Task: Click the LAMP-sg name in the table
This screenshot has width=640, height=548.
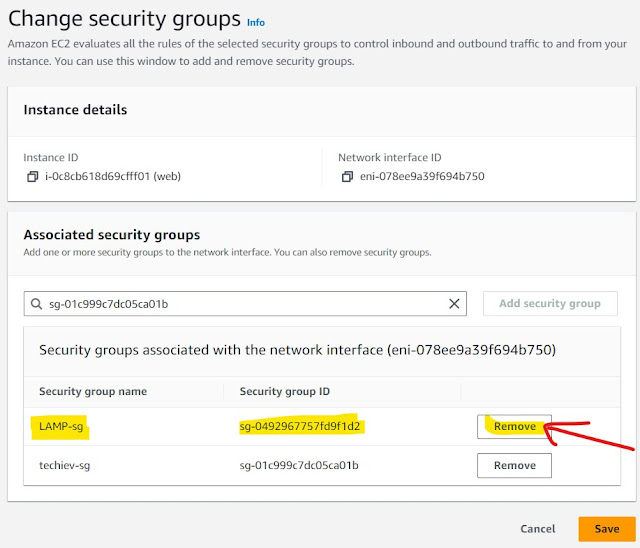Action: [x=62, y=428]
